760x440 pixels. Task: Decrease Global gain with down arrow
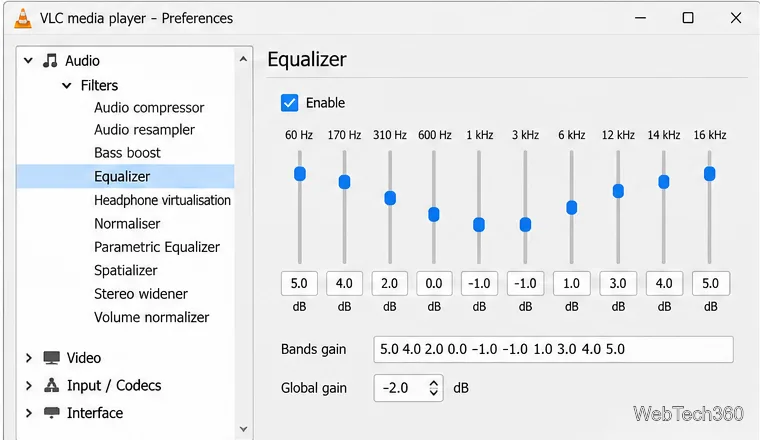[x=434, y=393]
